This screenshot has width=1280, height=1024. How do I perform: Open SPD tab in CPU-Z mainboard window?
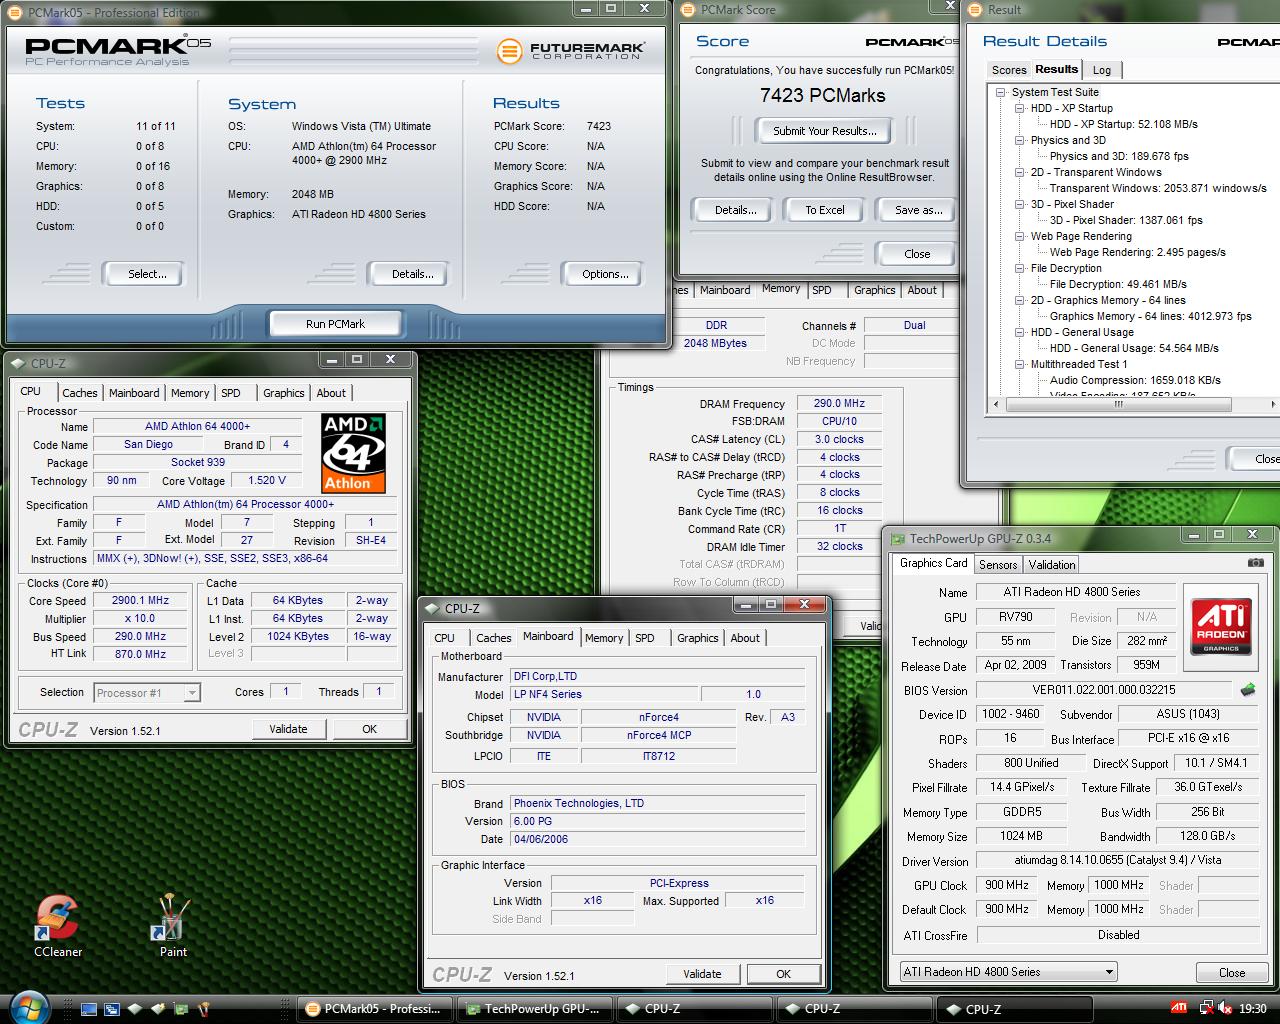[x=645, y=638]
